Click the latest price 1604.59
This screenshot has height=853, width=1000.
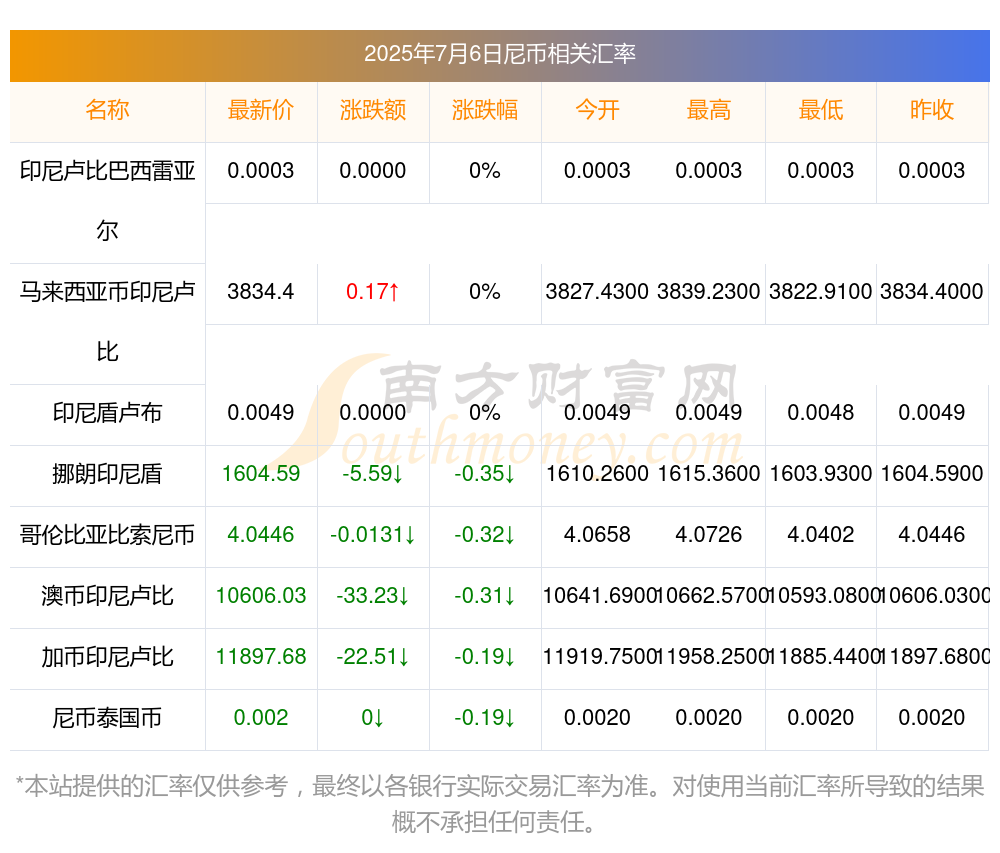pyautogui.click(x=260, y=474)
